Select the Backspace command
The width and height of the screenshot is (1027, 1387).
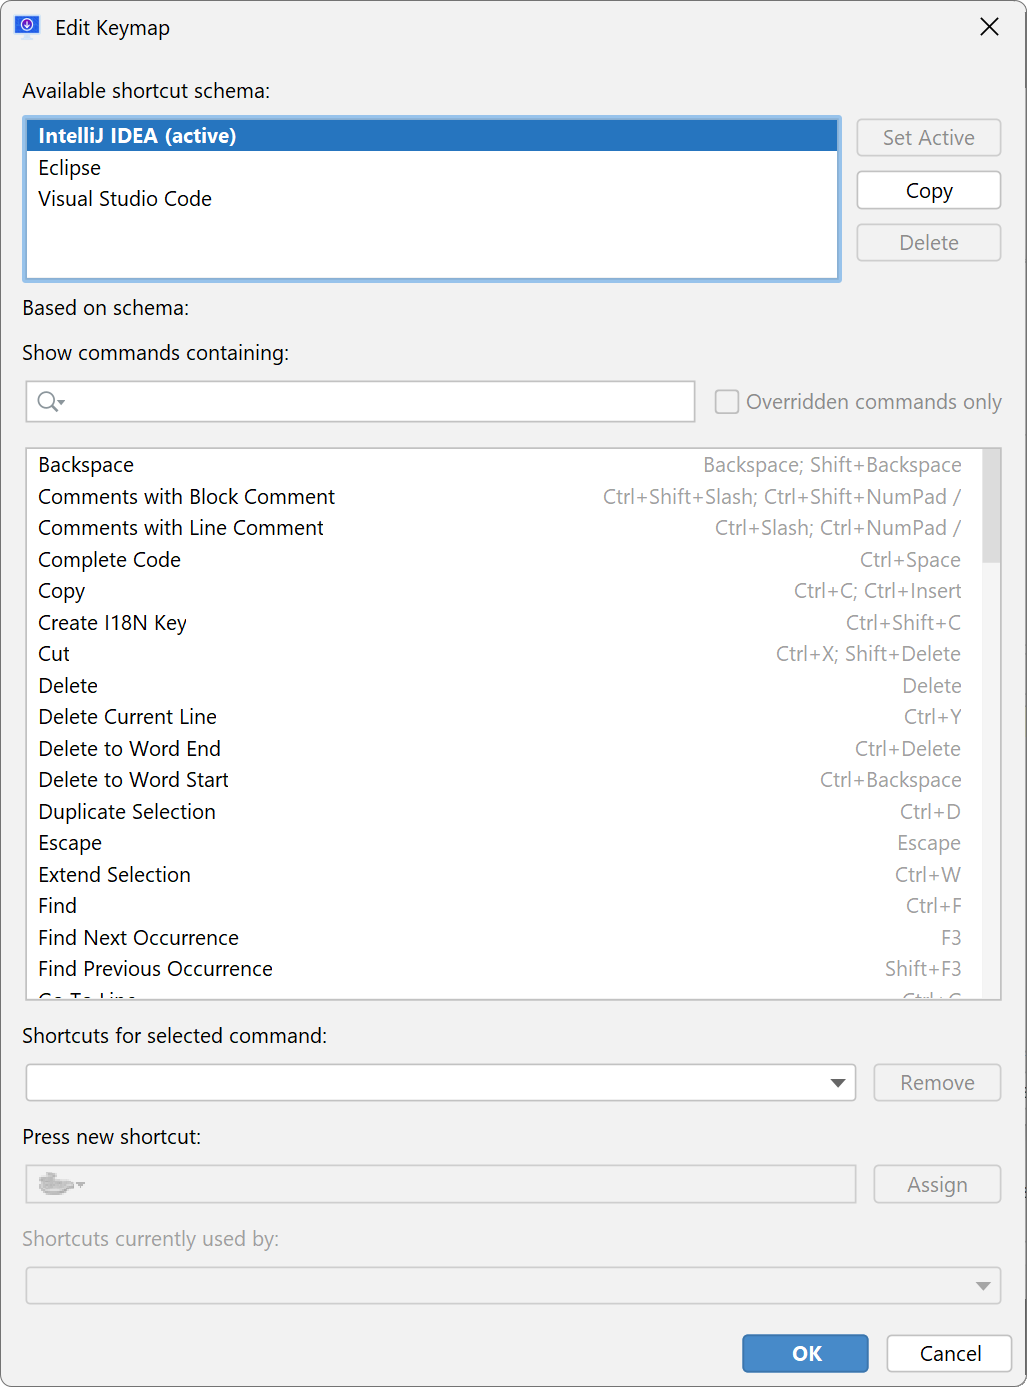coord(504,465)
